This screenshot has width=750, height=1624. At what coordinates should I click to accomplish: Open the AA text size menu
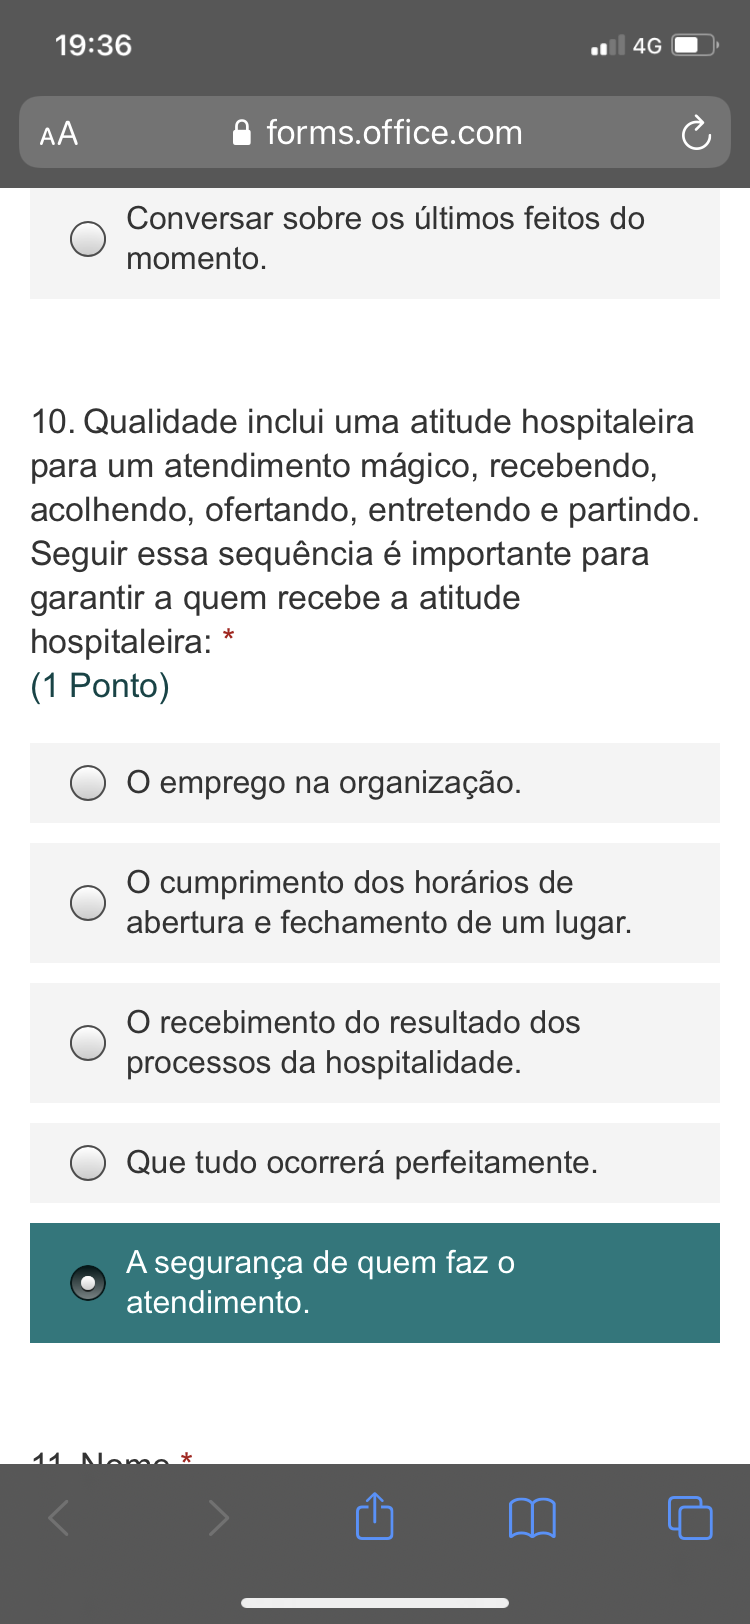pyautogui.click(x=59, y=133)
